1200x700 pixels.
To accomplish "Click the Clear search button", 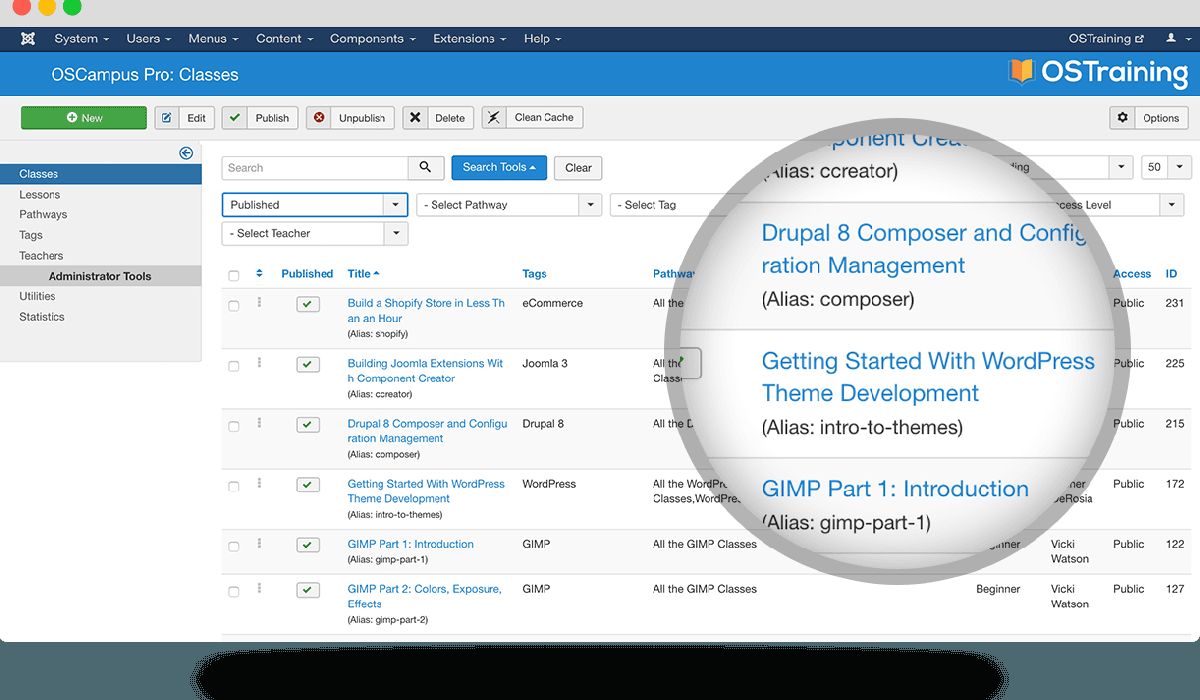I will point(578,168).
